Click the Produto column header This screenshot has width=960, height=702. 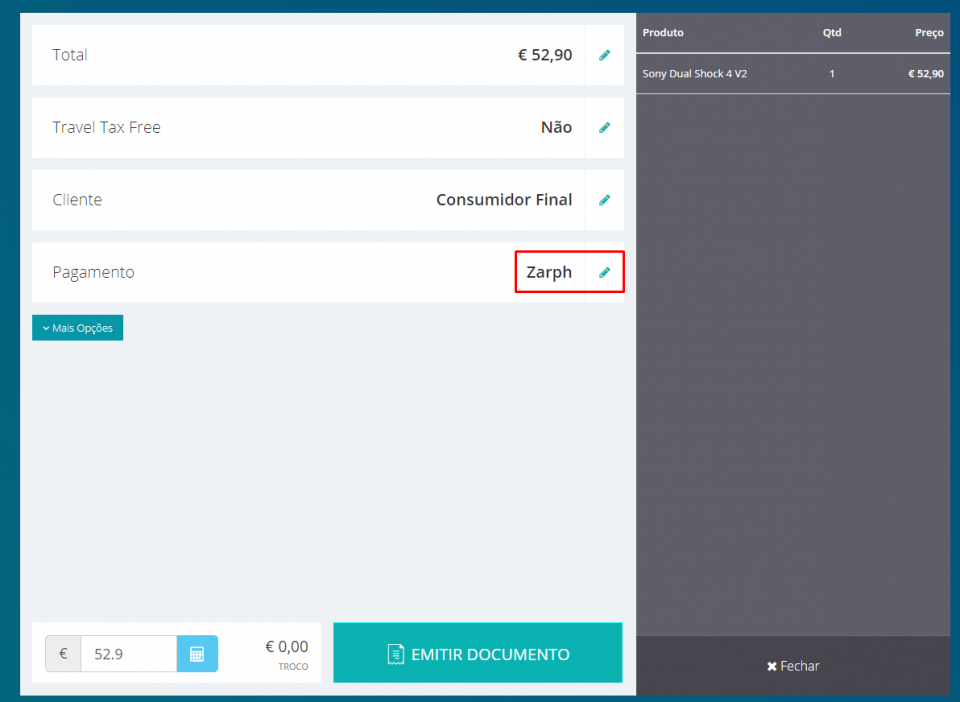pyautogui.click(x=663, y=33)
